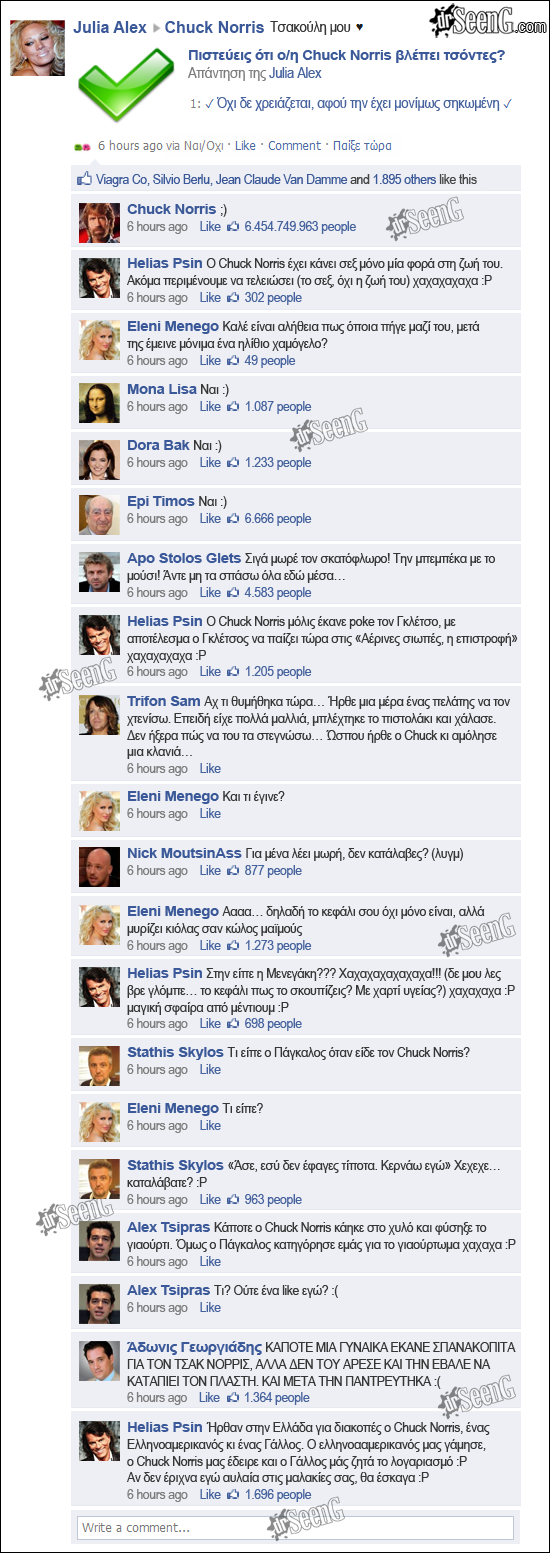Open Mona Lisa's avatar thumbnail
Screen dimensions: 550x1554
(100, 403)
